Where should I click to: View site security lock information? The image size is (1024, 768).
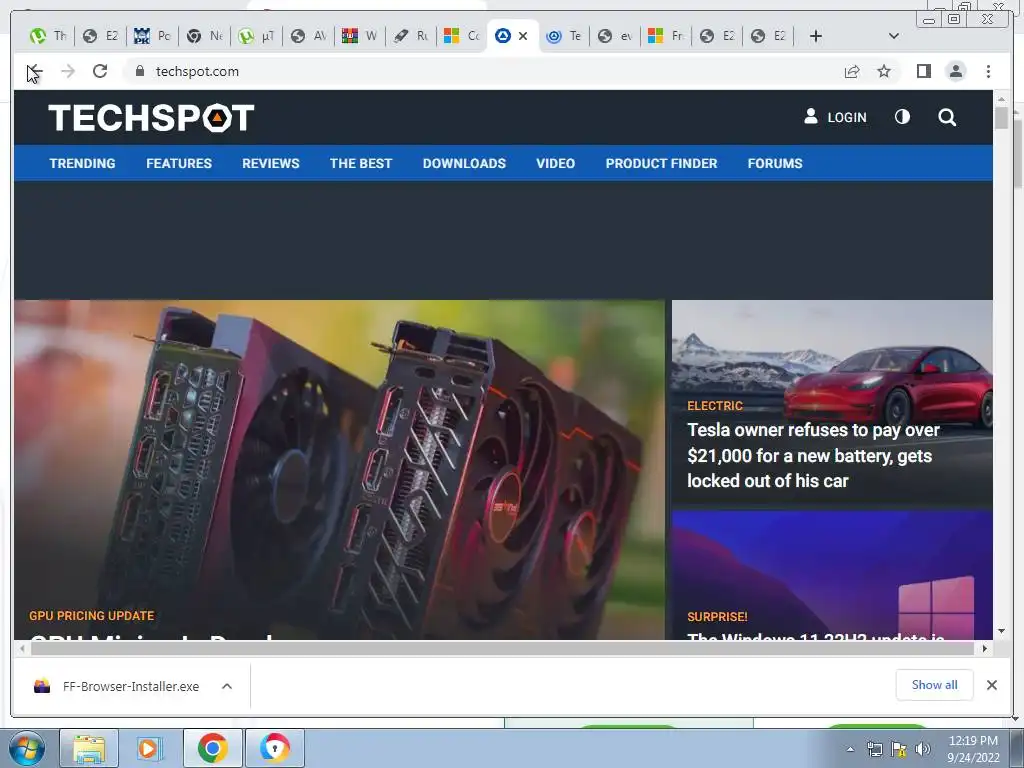point(139,71)
